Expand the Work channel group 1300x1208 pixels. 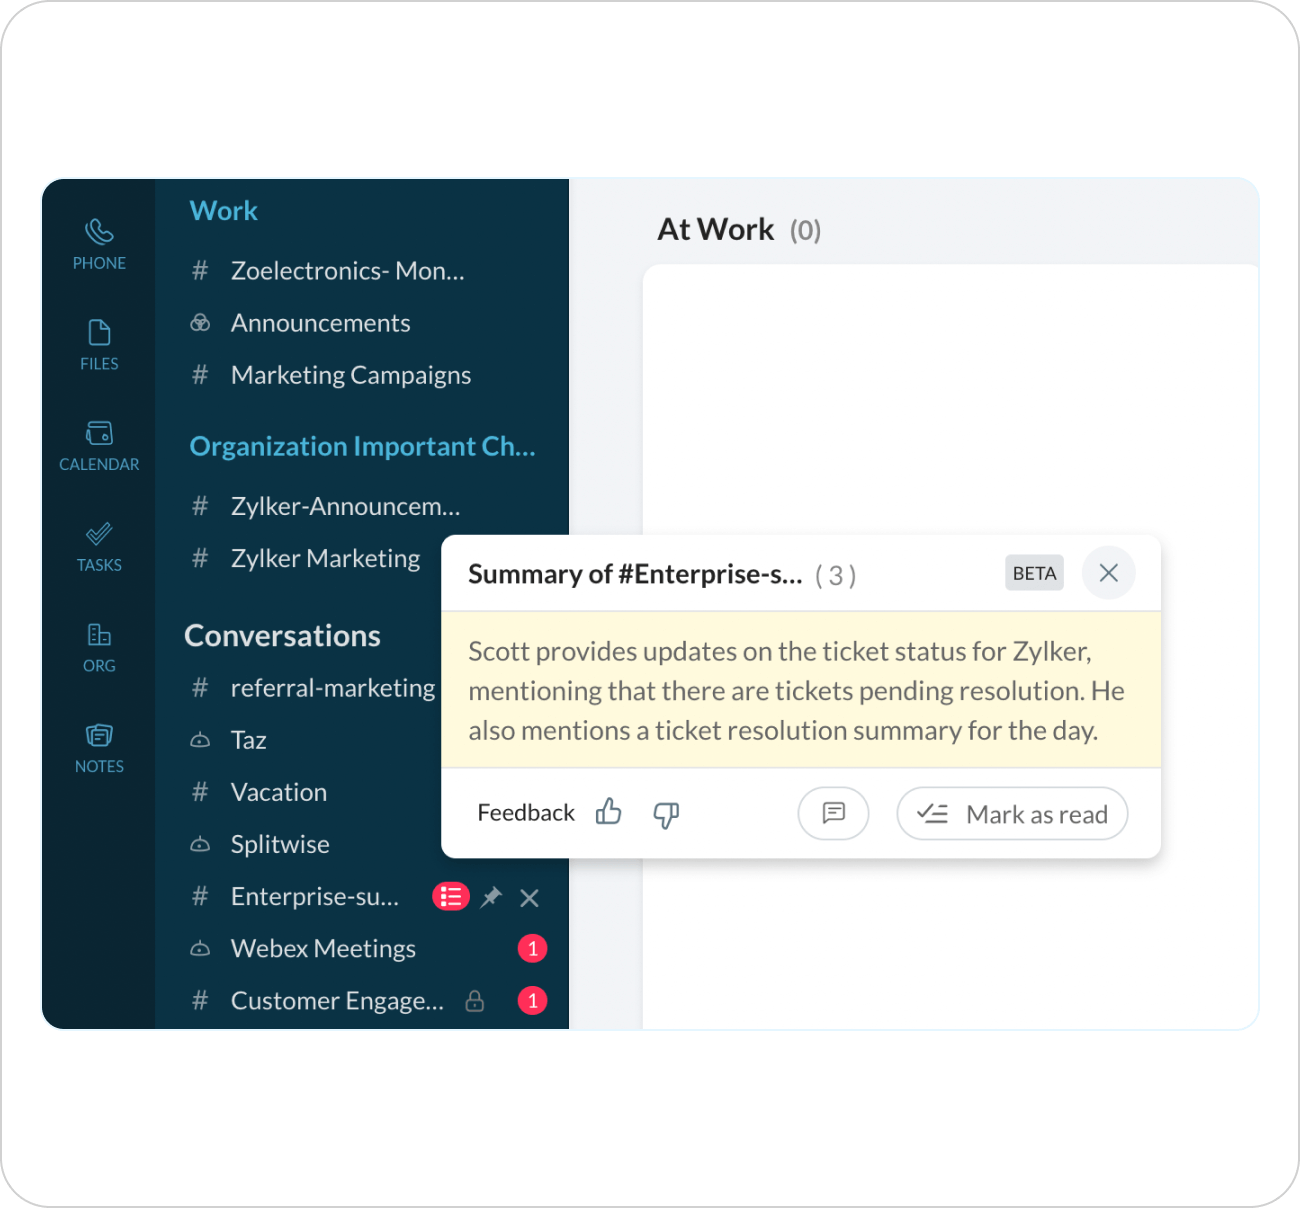[223, 210]
